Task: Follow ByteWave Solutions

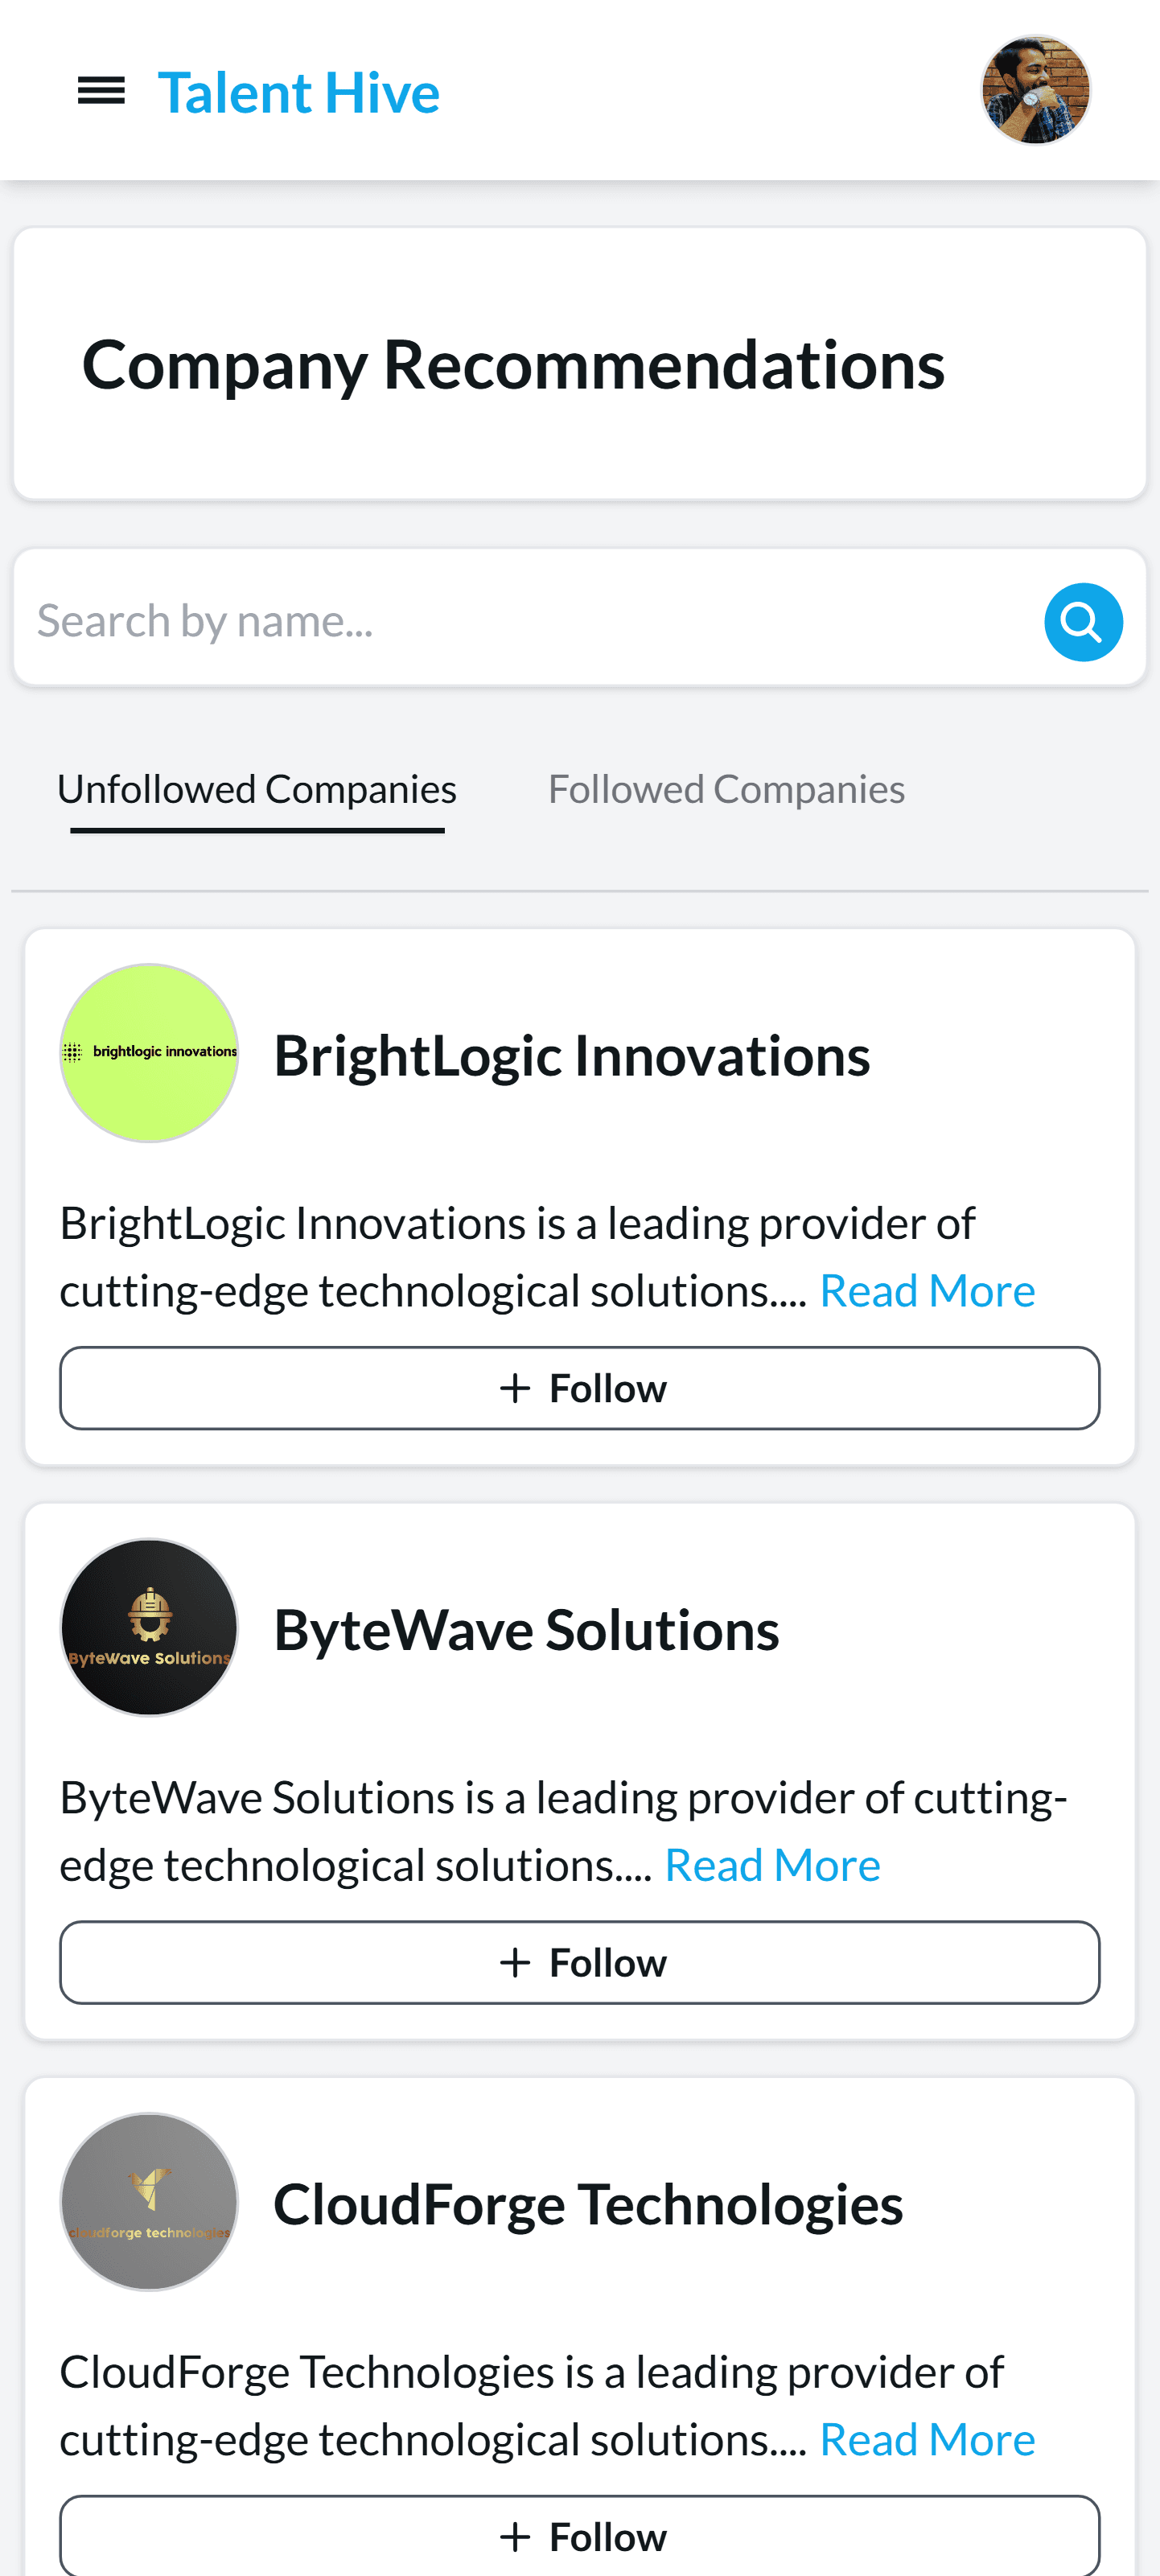Action: (580, 1962)
